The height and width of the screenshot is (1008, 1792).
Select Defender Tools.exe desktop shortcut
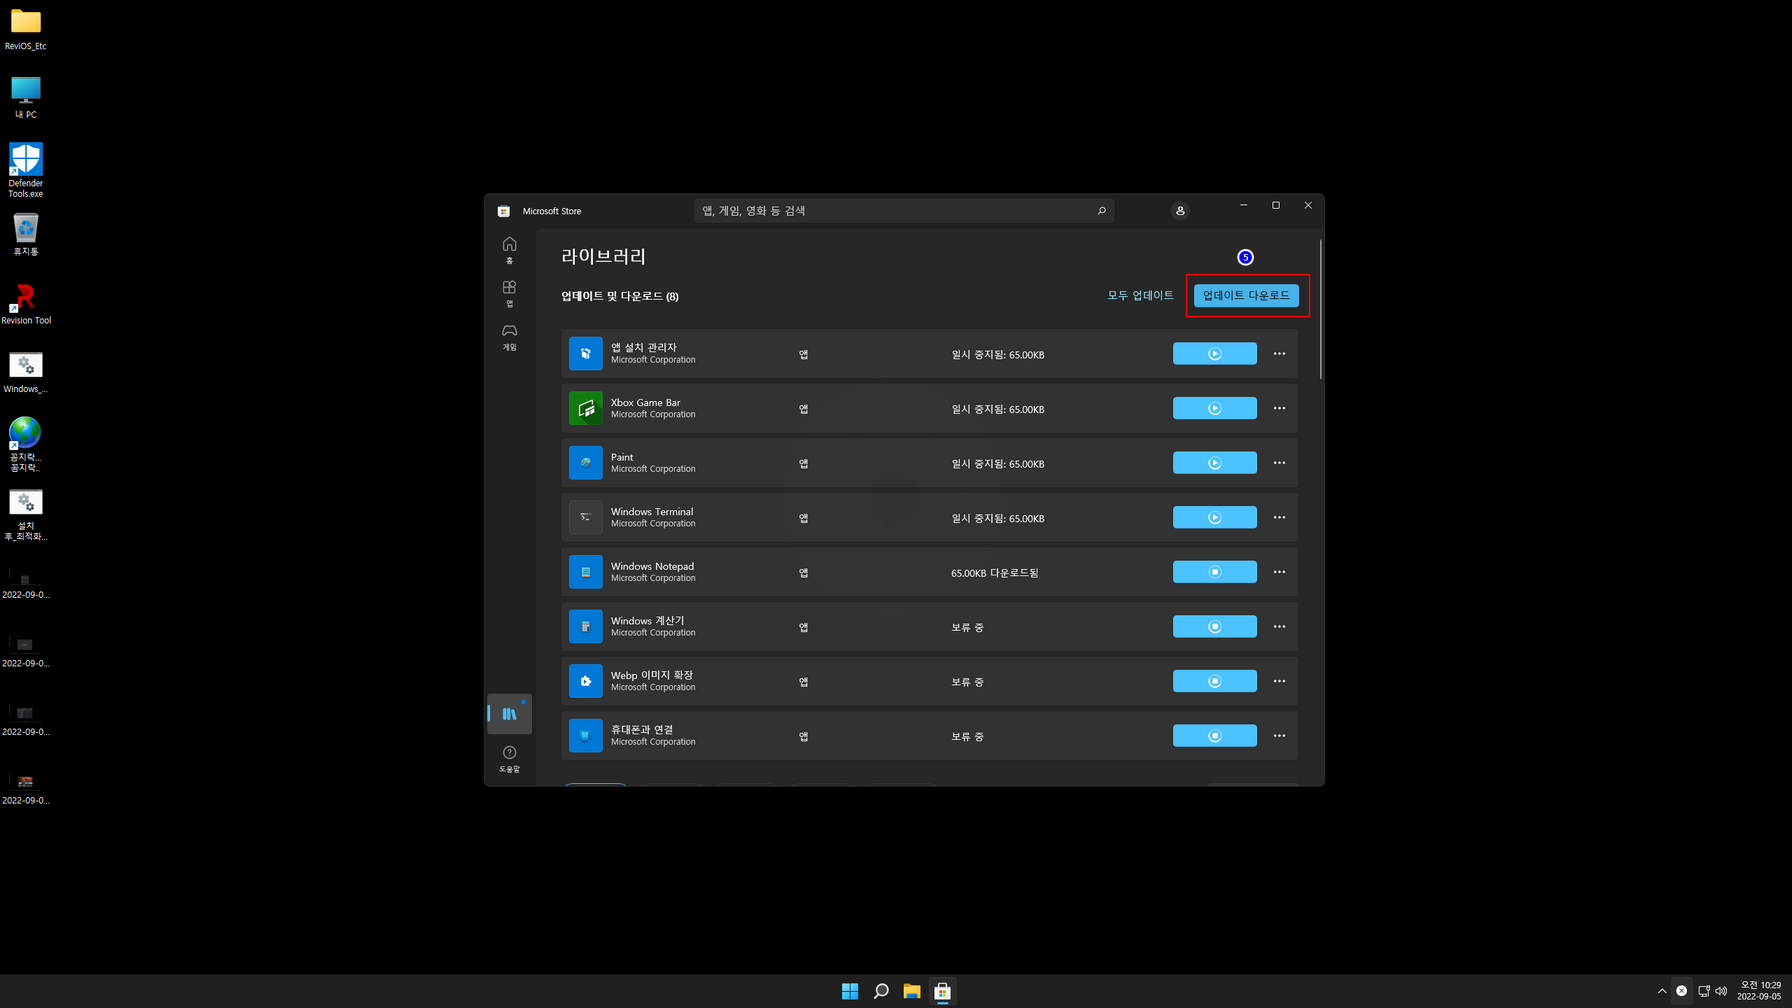[x=26, y=170]
